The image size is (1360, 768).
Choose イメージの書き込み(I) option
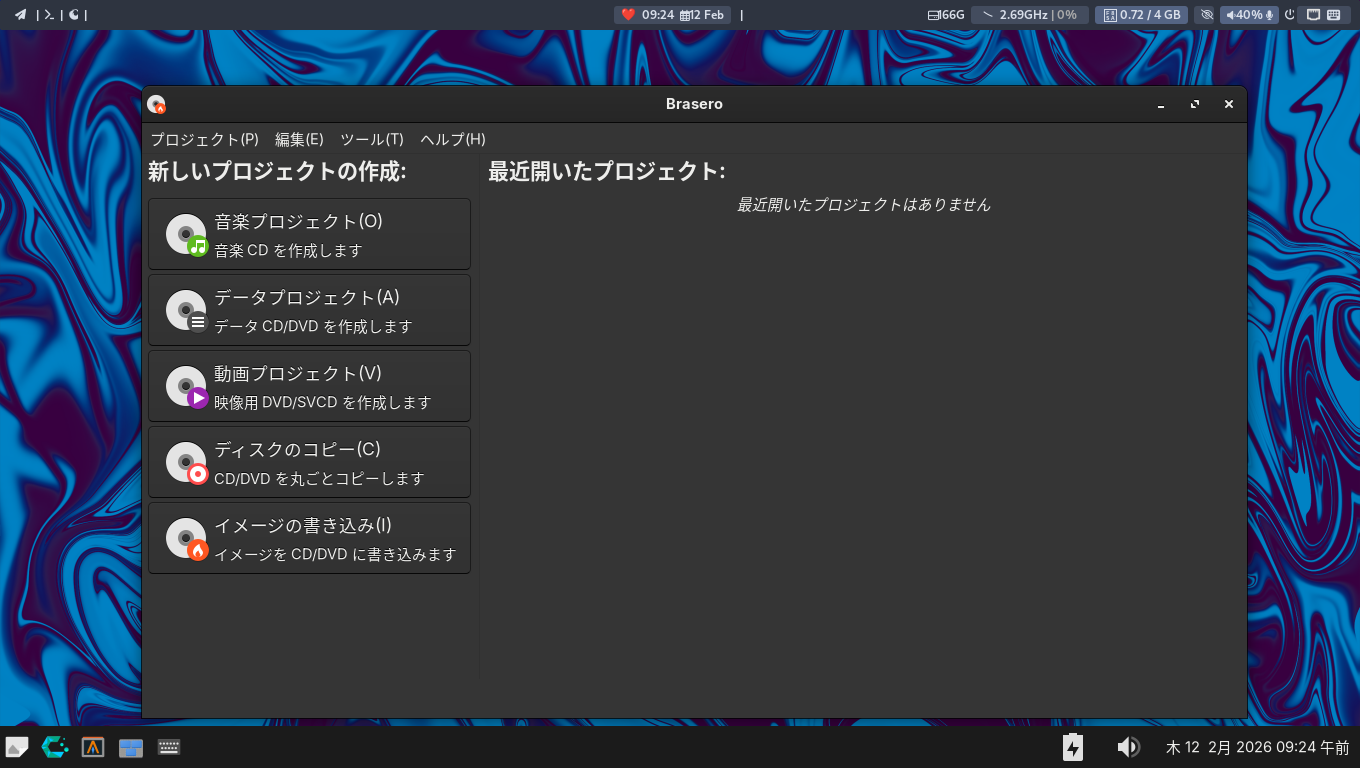pos(309,538)
